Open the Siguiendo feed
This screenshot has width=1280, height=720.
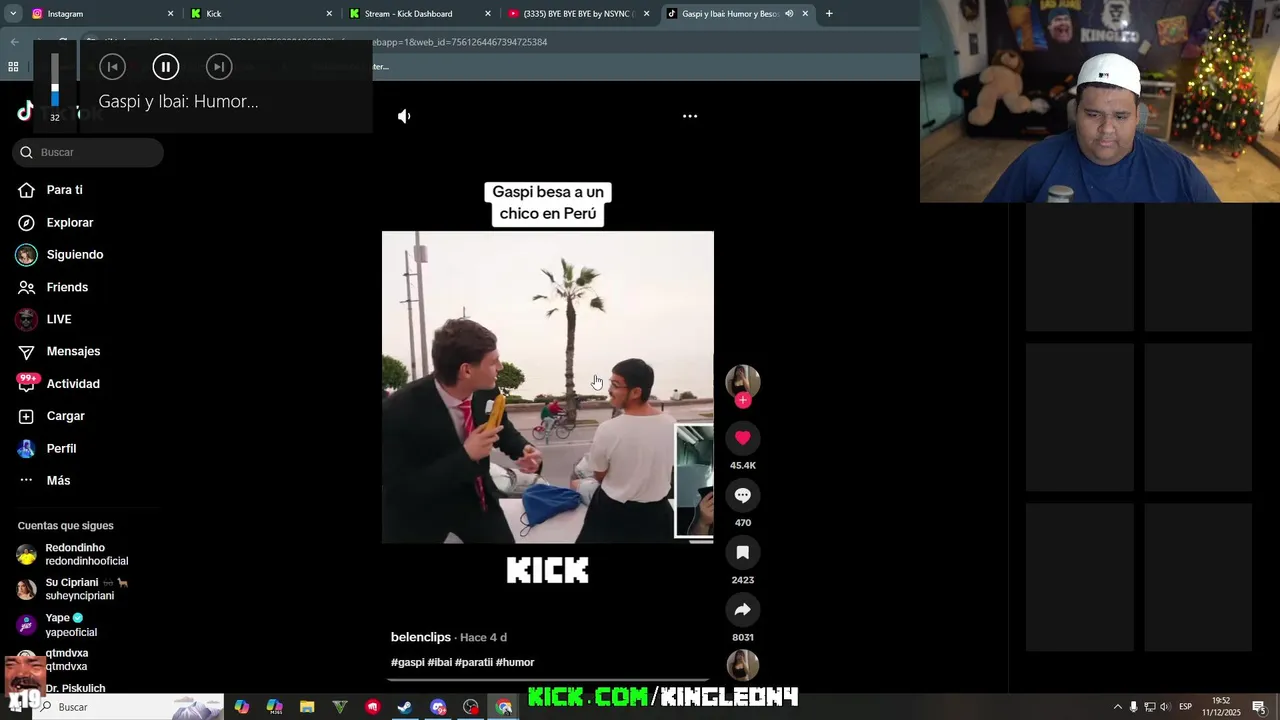(74, 255)
